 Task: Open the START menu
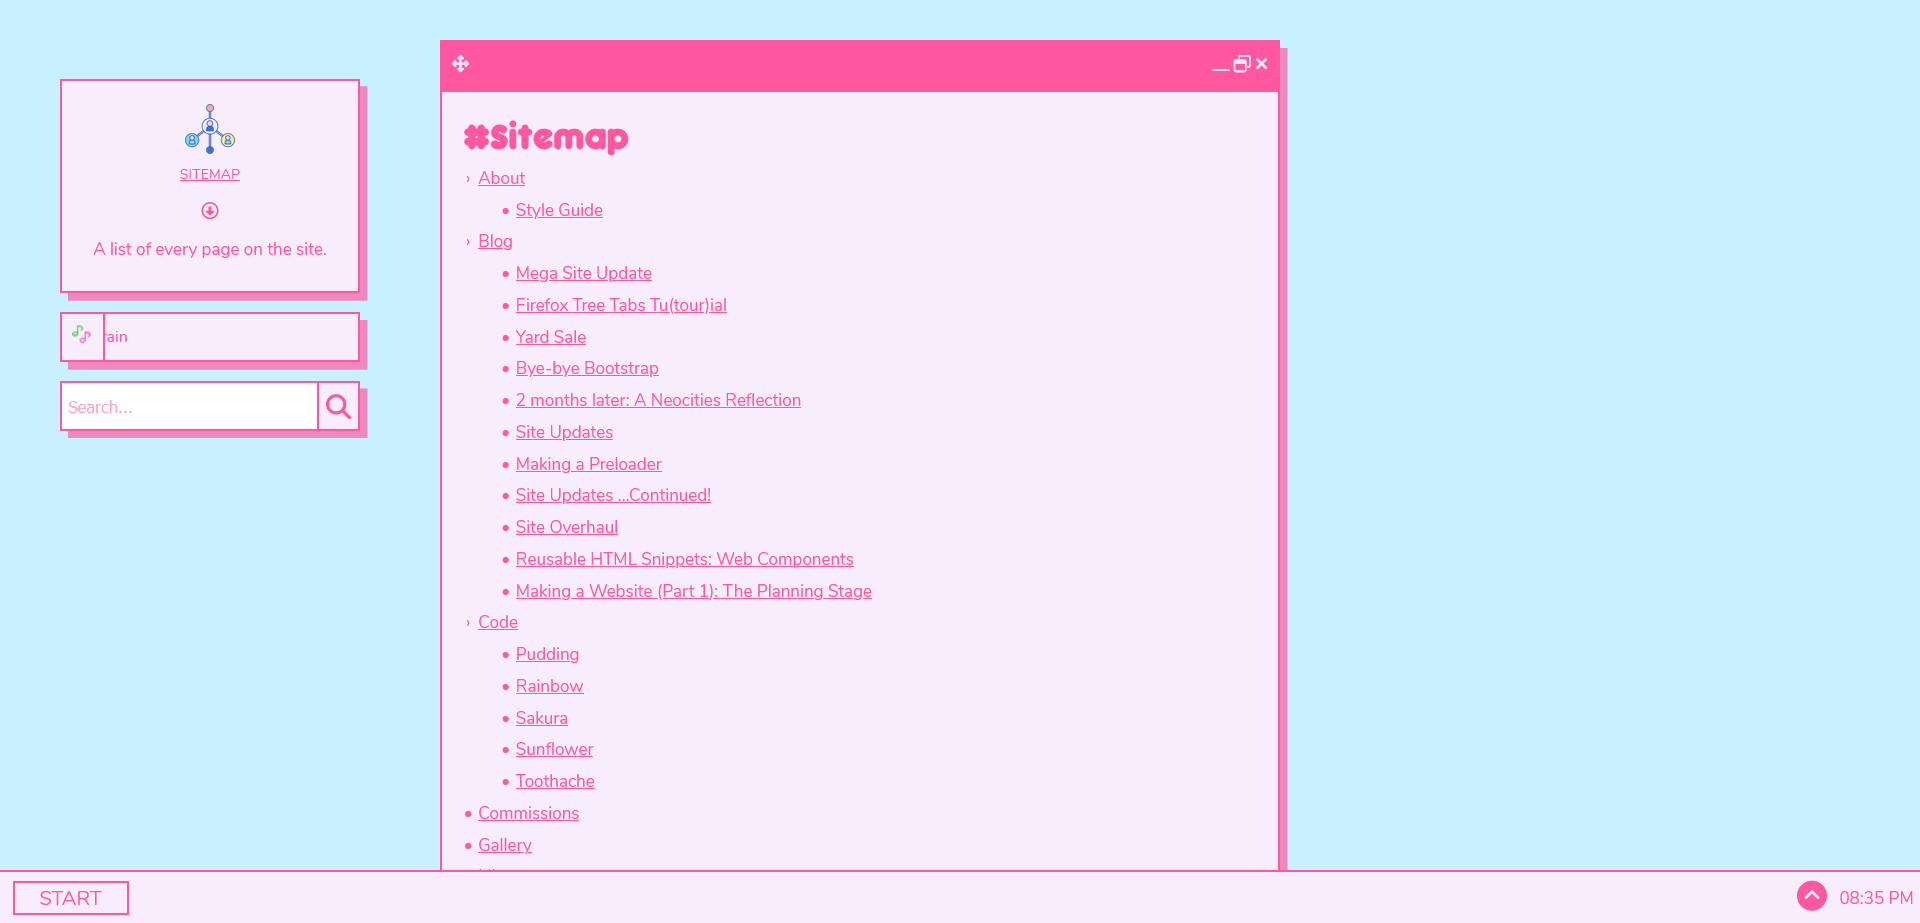tap(71, 898)
